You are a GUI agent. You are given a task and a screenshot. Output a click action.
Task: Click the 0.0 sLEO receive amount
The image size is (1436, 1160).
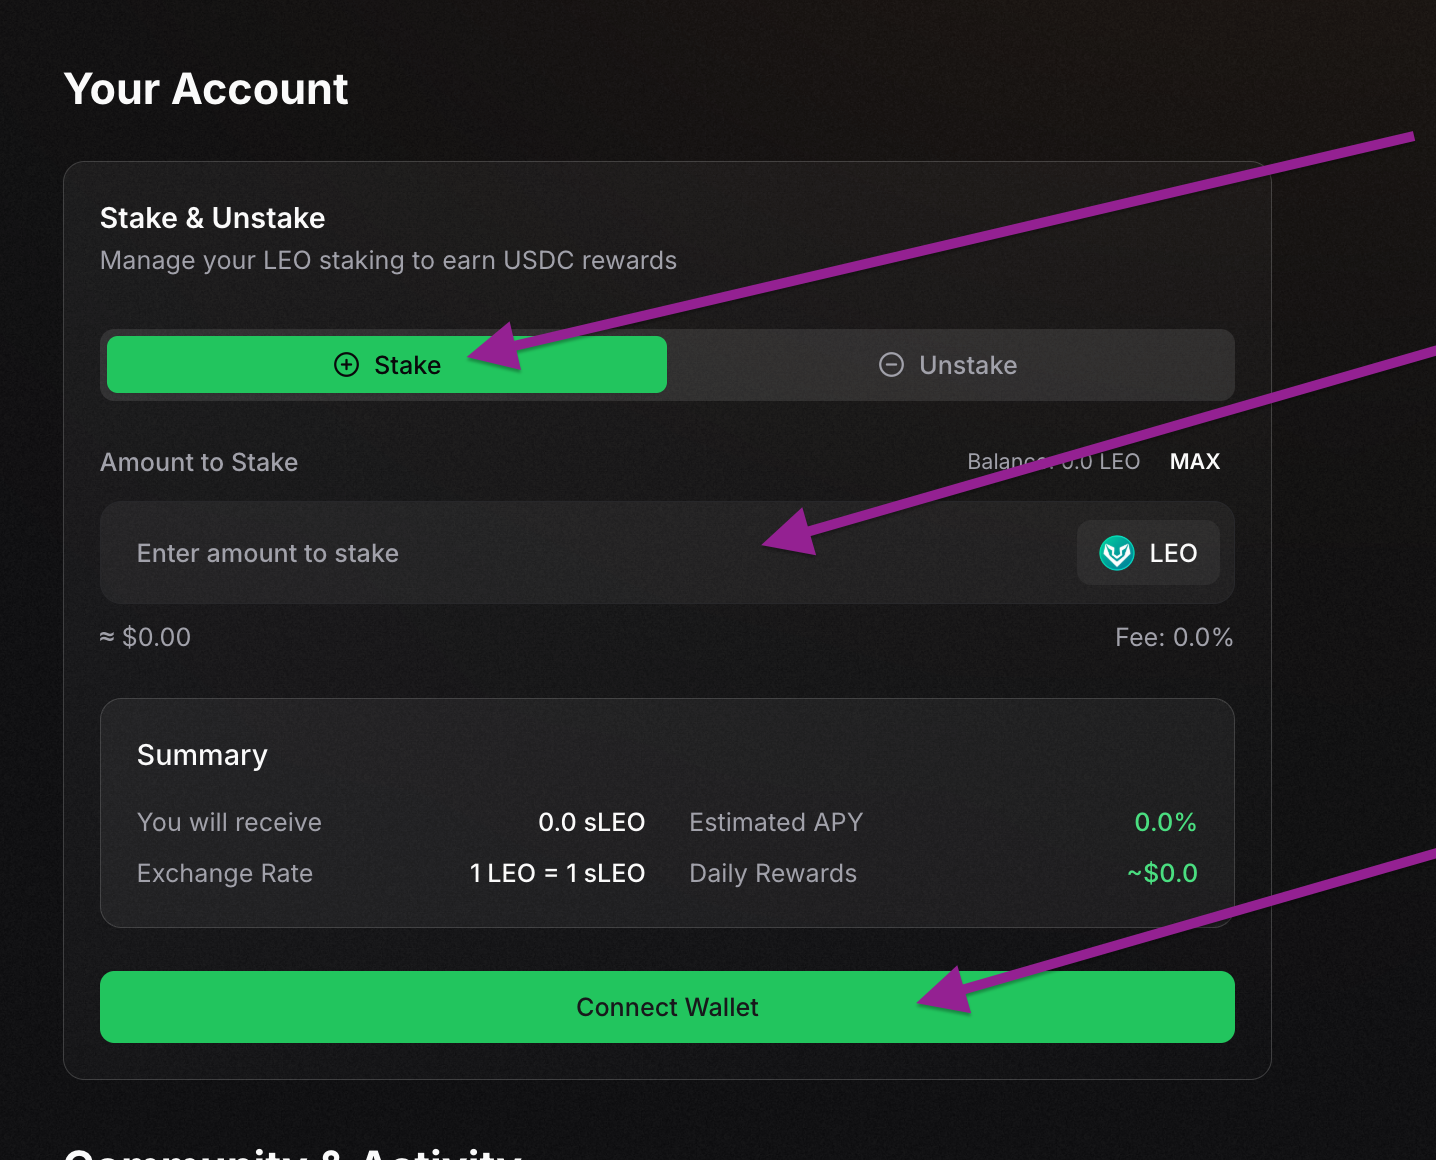tap(591, 822)
